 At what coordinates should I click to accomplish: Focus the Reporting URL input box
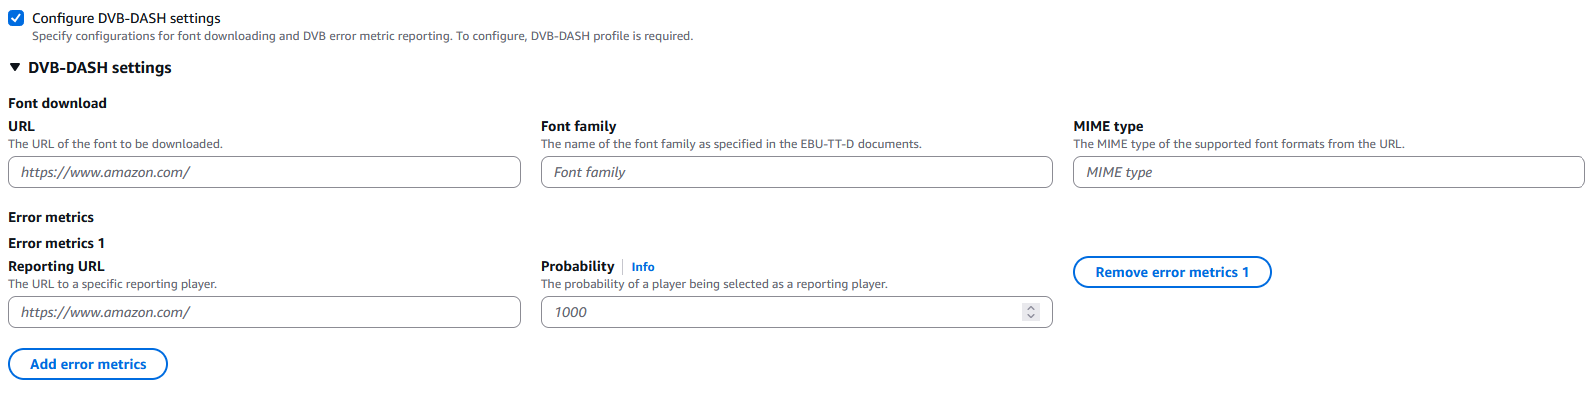(x=264, y=312)
